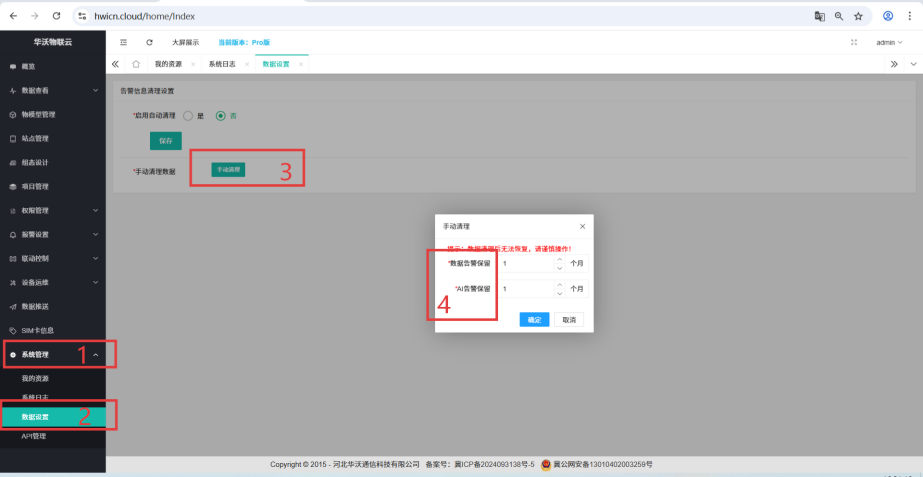Select 否 for 启用自动清理
The height and width of the screenshot is (477, 923).
(221, 115)
